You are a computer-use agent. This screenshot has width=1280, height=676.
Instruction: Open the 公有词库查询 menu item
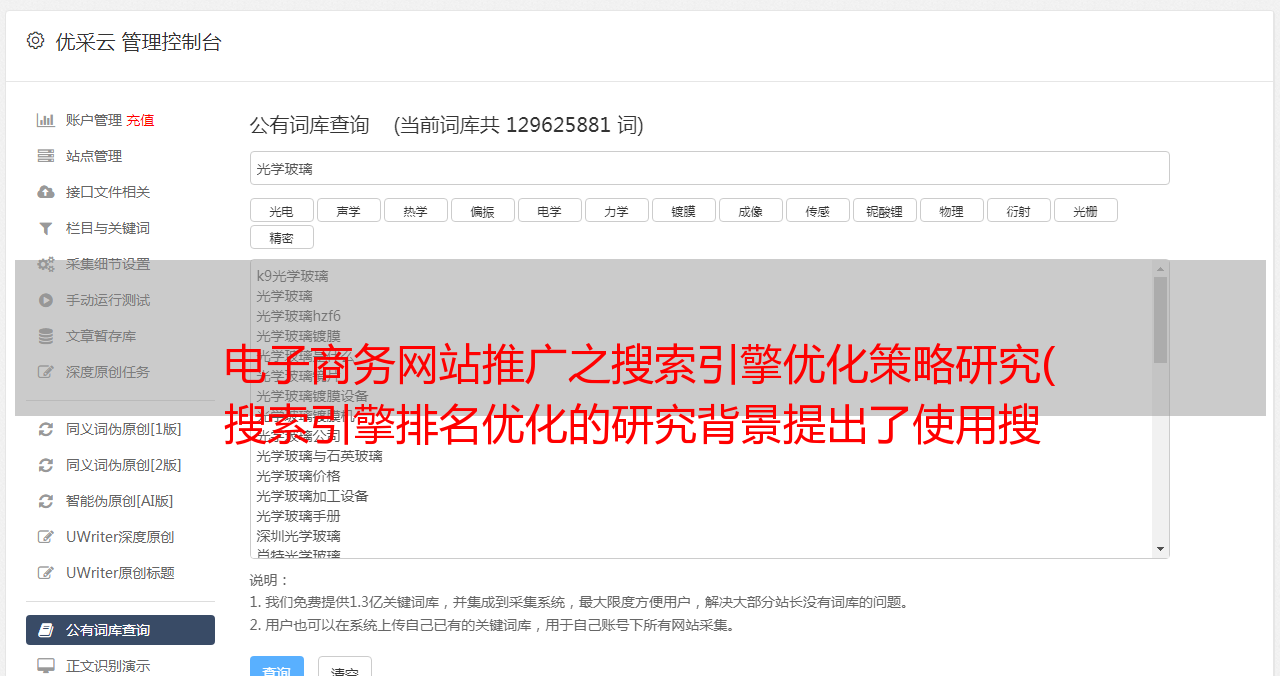(120, 630)
